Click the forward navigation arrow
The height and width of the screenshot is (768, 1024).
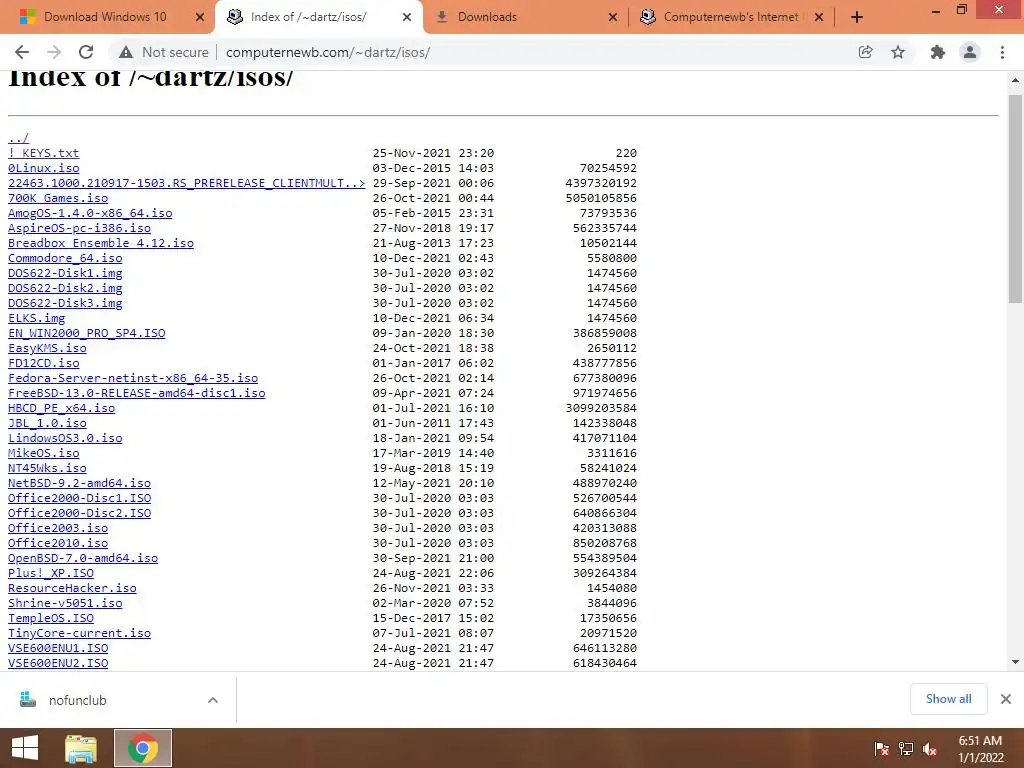[54, 52]
